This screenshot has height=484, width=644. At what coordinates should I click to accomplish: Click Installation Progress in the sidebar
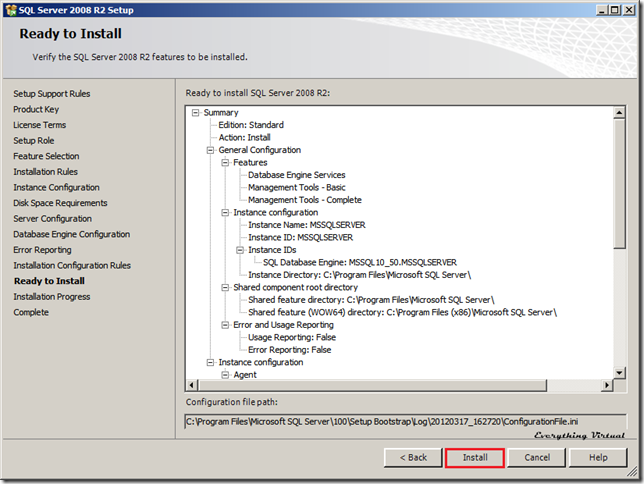[x=52, y=297]
